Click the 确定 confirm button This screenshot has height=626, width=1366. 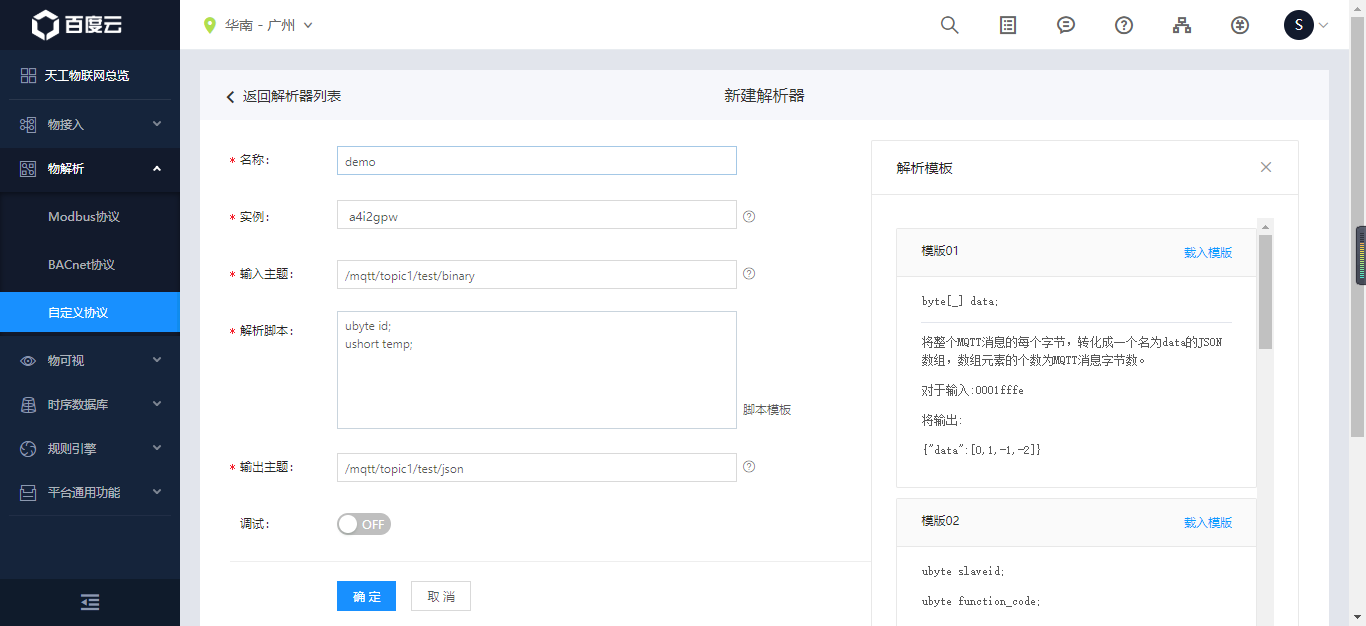tap(366, 596)
